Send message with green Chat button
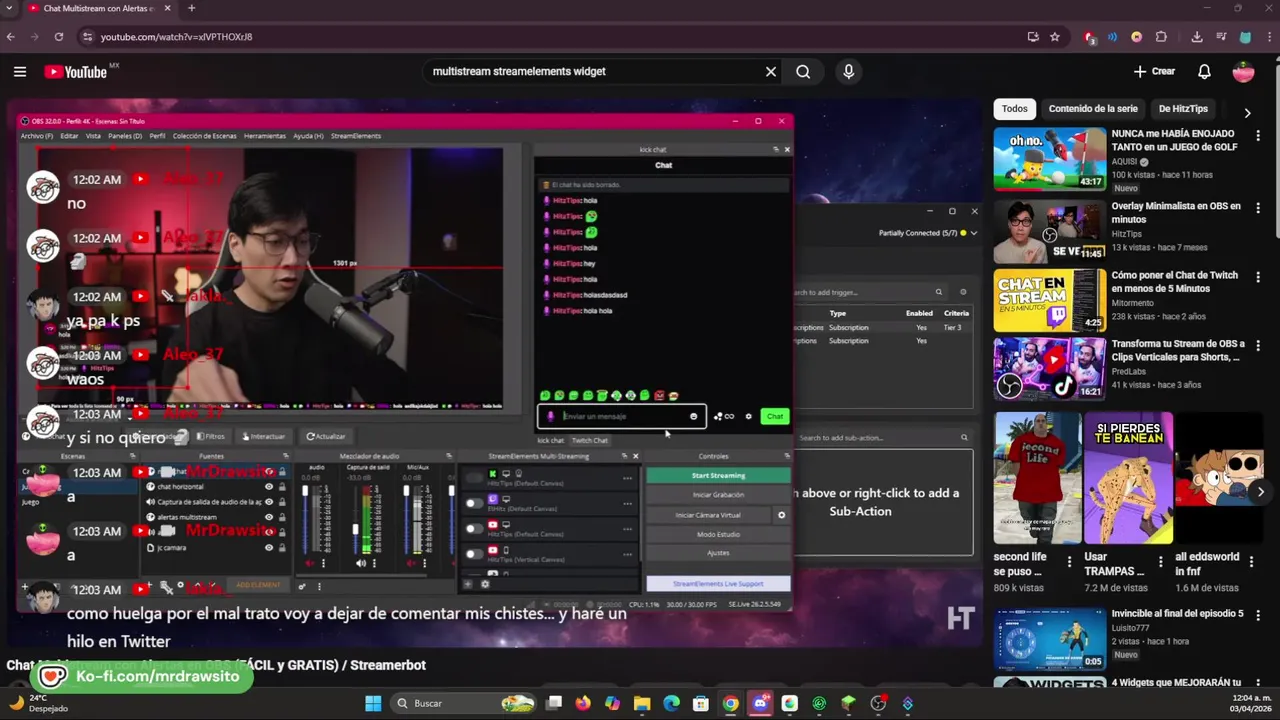The image size is (1280, 720). tap(775, 416)
